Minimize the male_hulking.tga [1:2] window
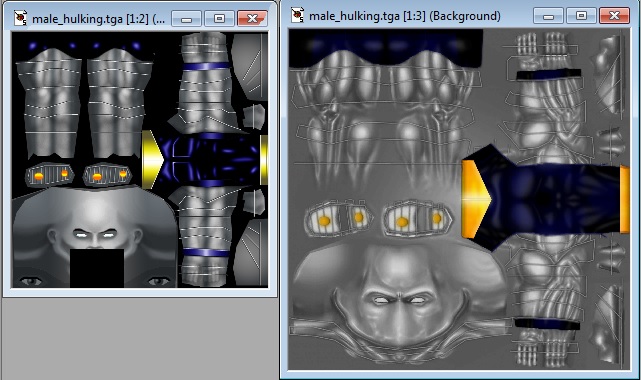 186,19
